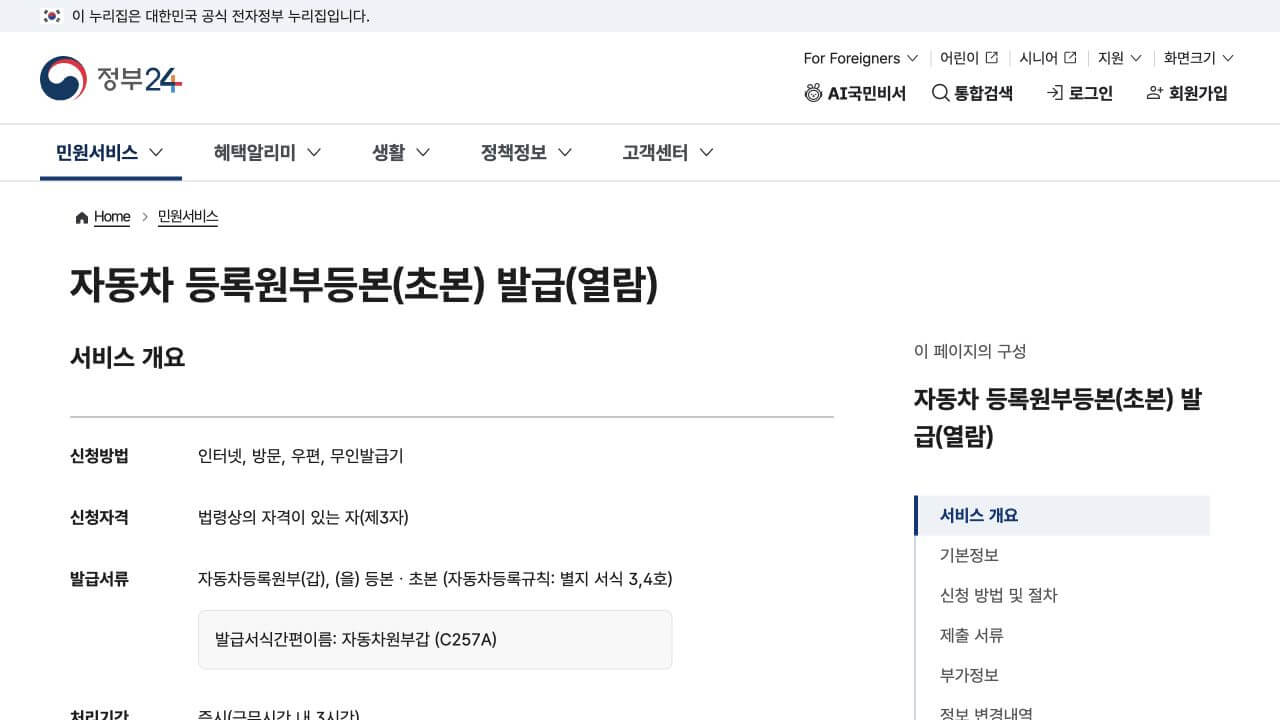Click the 발급서식간편이름: 자동차원부갑 (C257A) box
The height and width of the screenshot is (720, 1280).
pos(435,640)
